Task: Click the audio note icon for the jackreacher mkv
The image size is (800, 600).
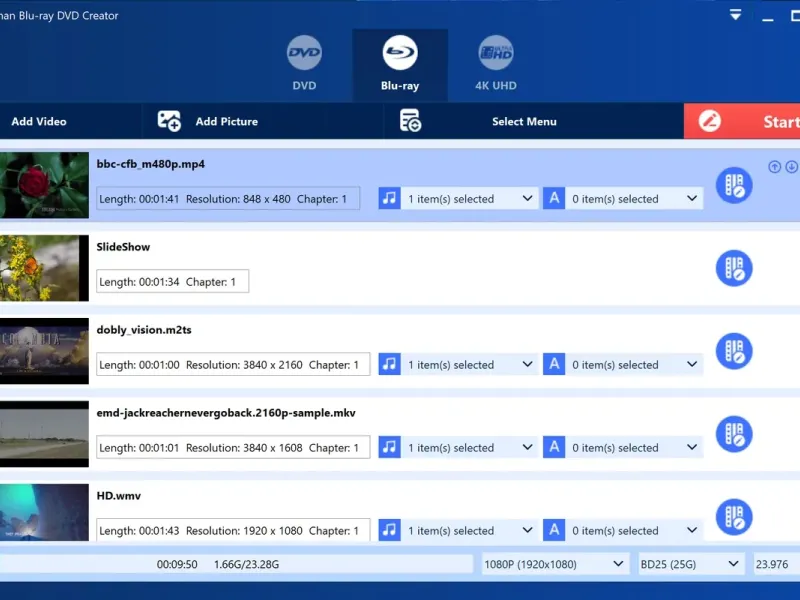Action: [x=389, y=447]
